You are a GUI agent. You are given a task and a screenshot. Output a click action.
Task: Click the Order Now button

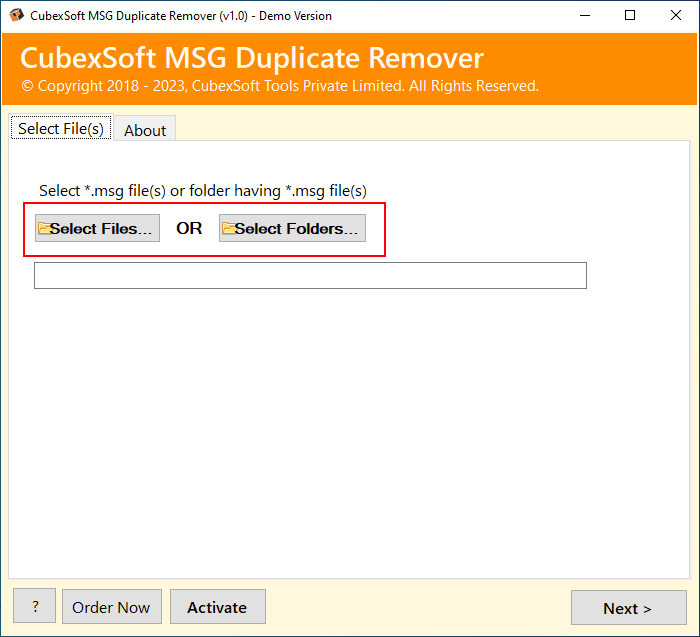coord(112,607)
